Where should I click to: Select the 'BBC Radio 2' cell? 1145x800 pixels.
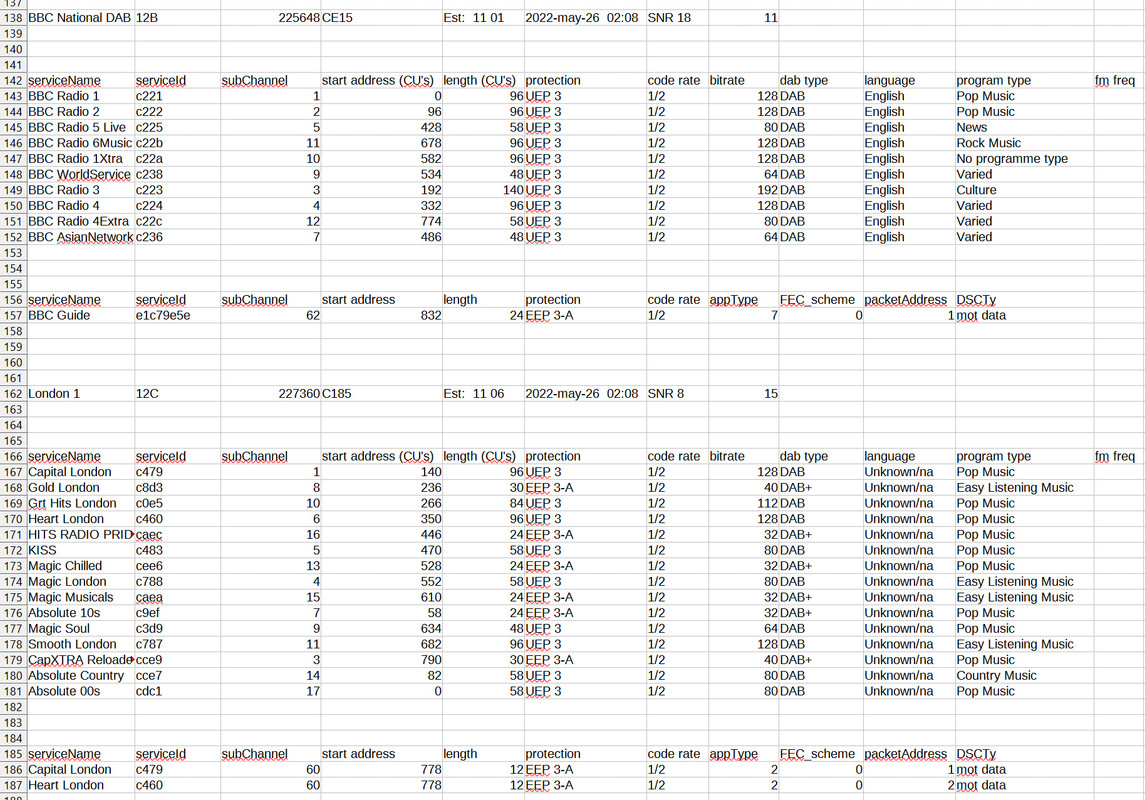(80, 112)
